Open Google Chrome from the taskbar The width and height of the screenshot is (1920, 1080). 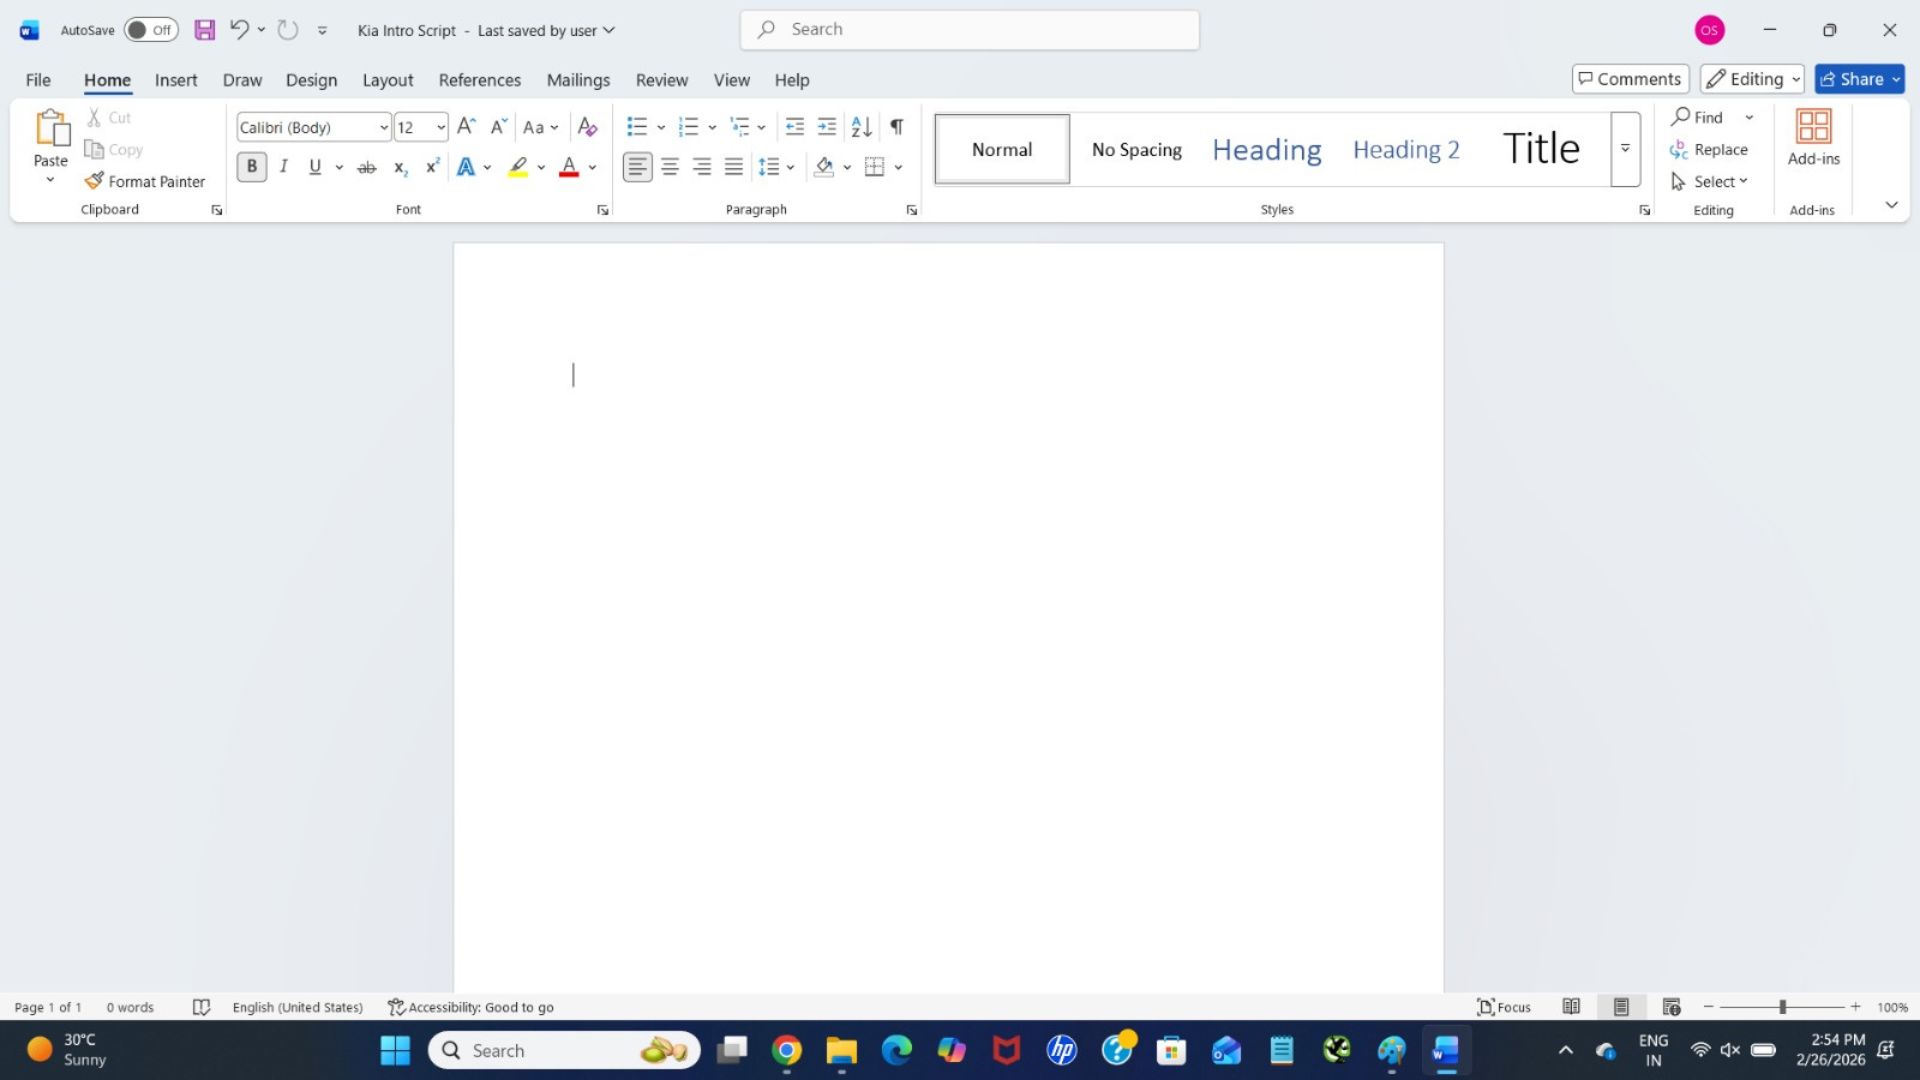786,1050
